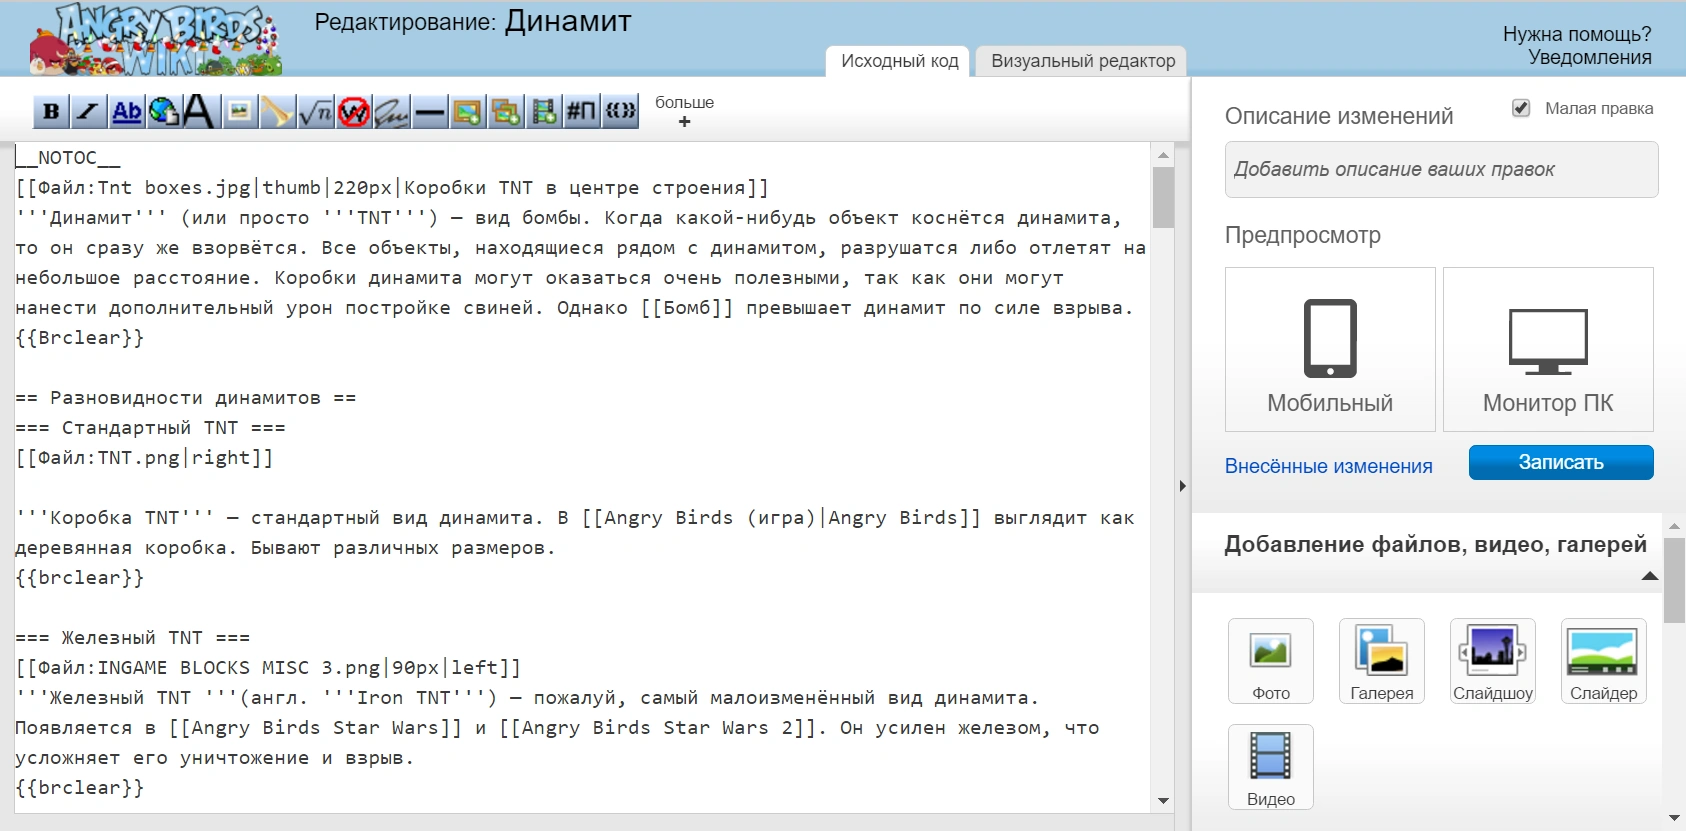This screenshot has width=1686, height=831.
Task: Open the 'Нужна помощь?' link
Action: click(1577, 34)
